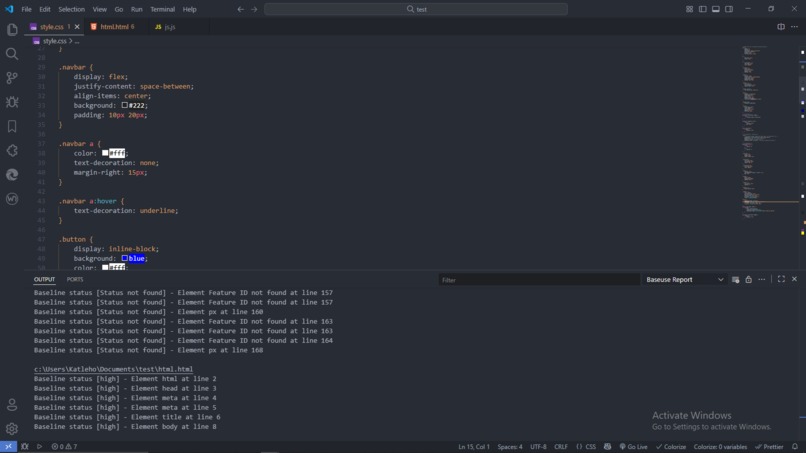Switch to the PORTS panel tab
The image size is (806, 453).
click(x=75, y=280)
